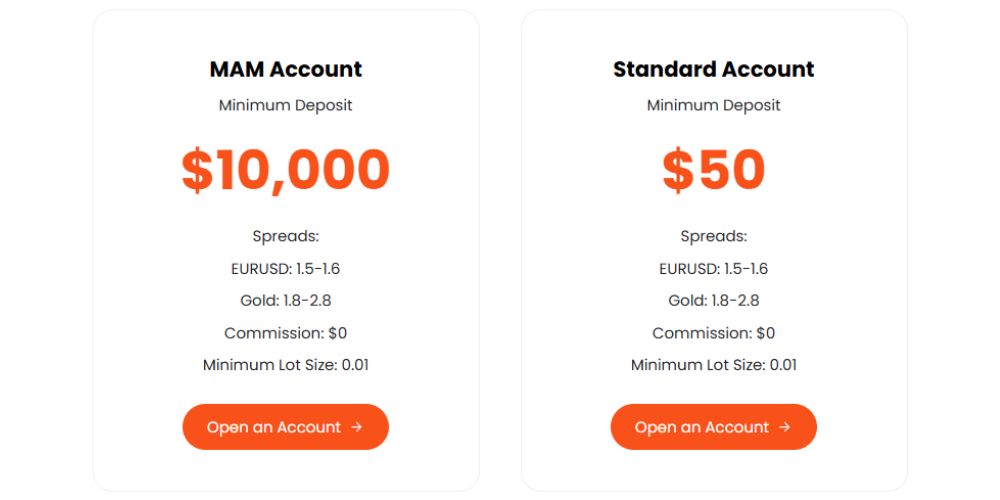Click Commission $0 text in Standard card
The image size is (1000, 500).
[714, 333]
